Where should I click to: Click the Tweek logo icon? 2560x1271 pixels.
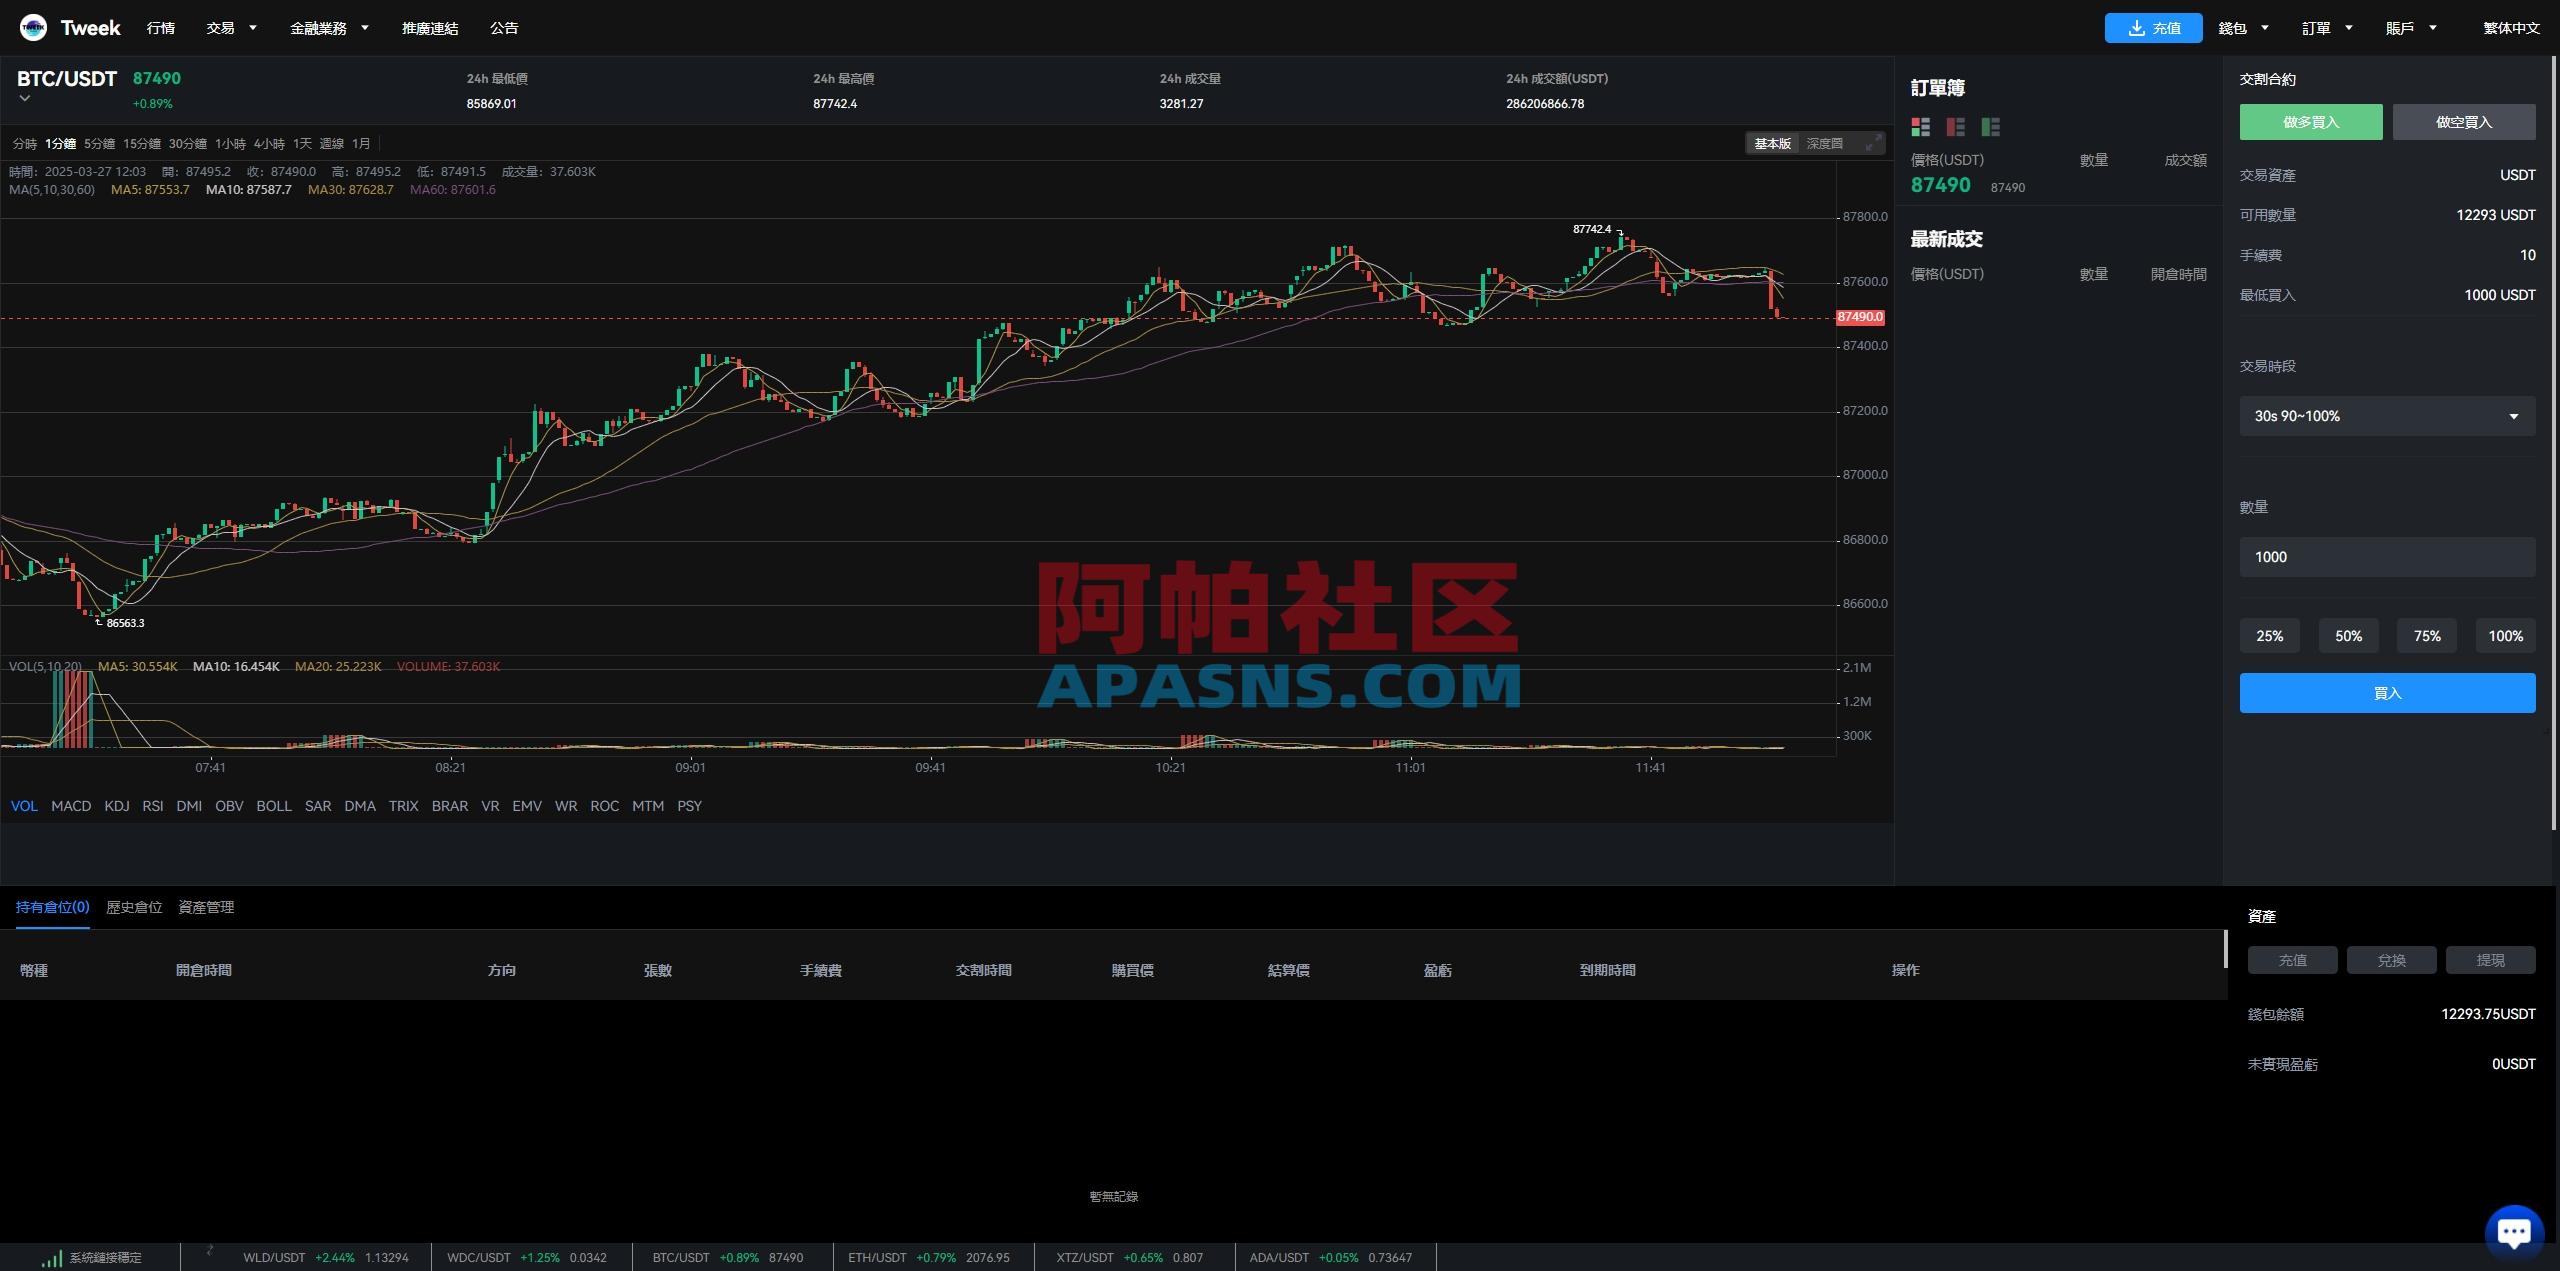(x=33, y=27)
